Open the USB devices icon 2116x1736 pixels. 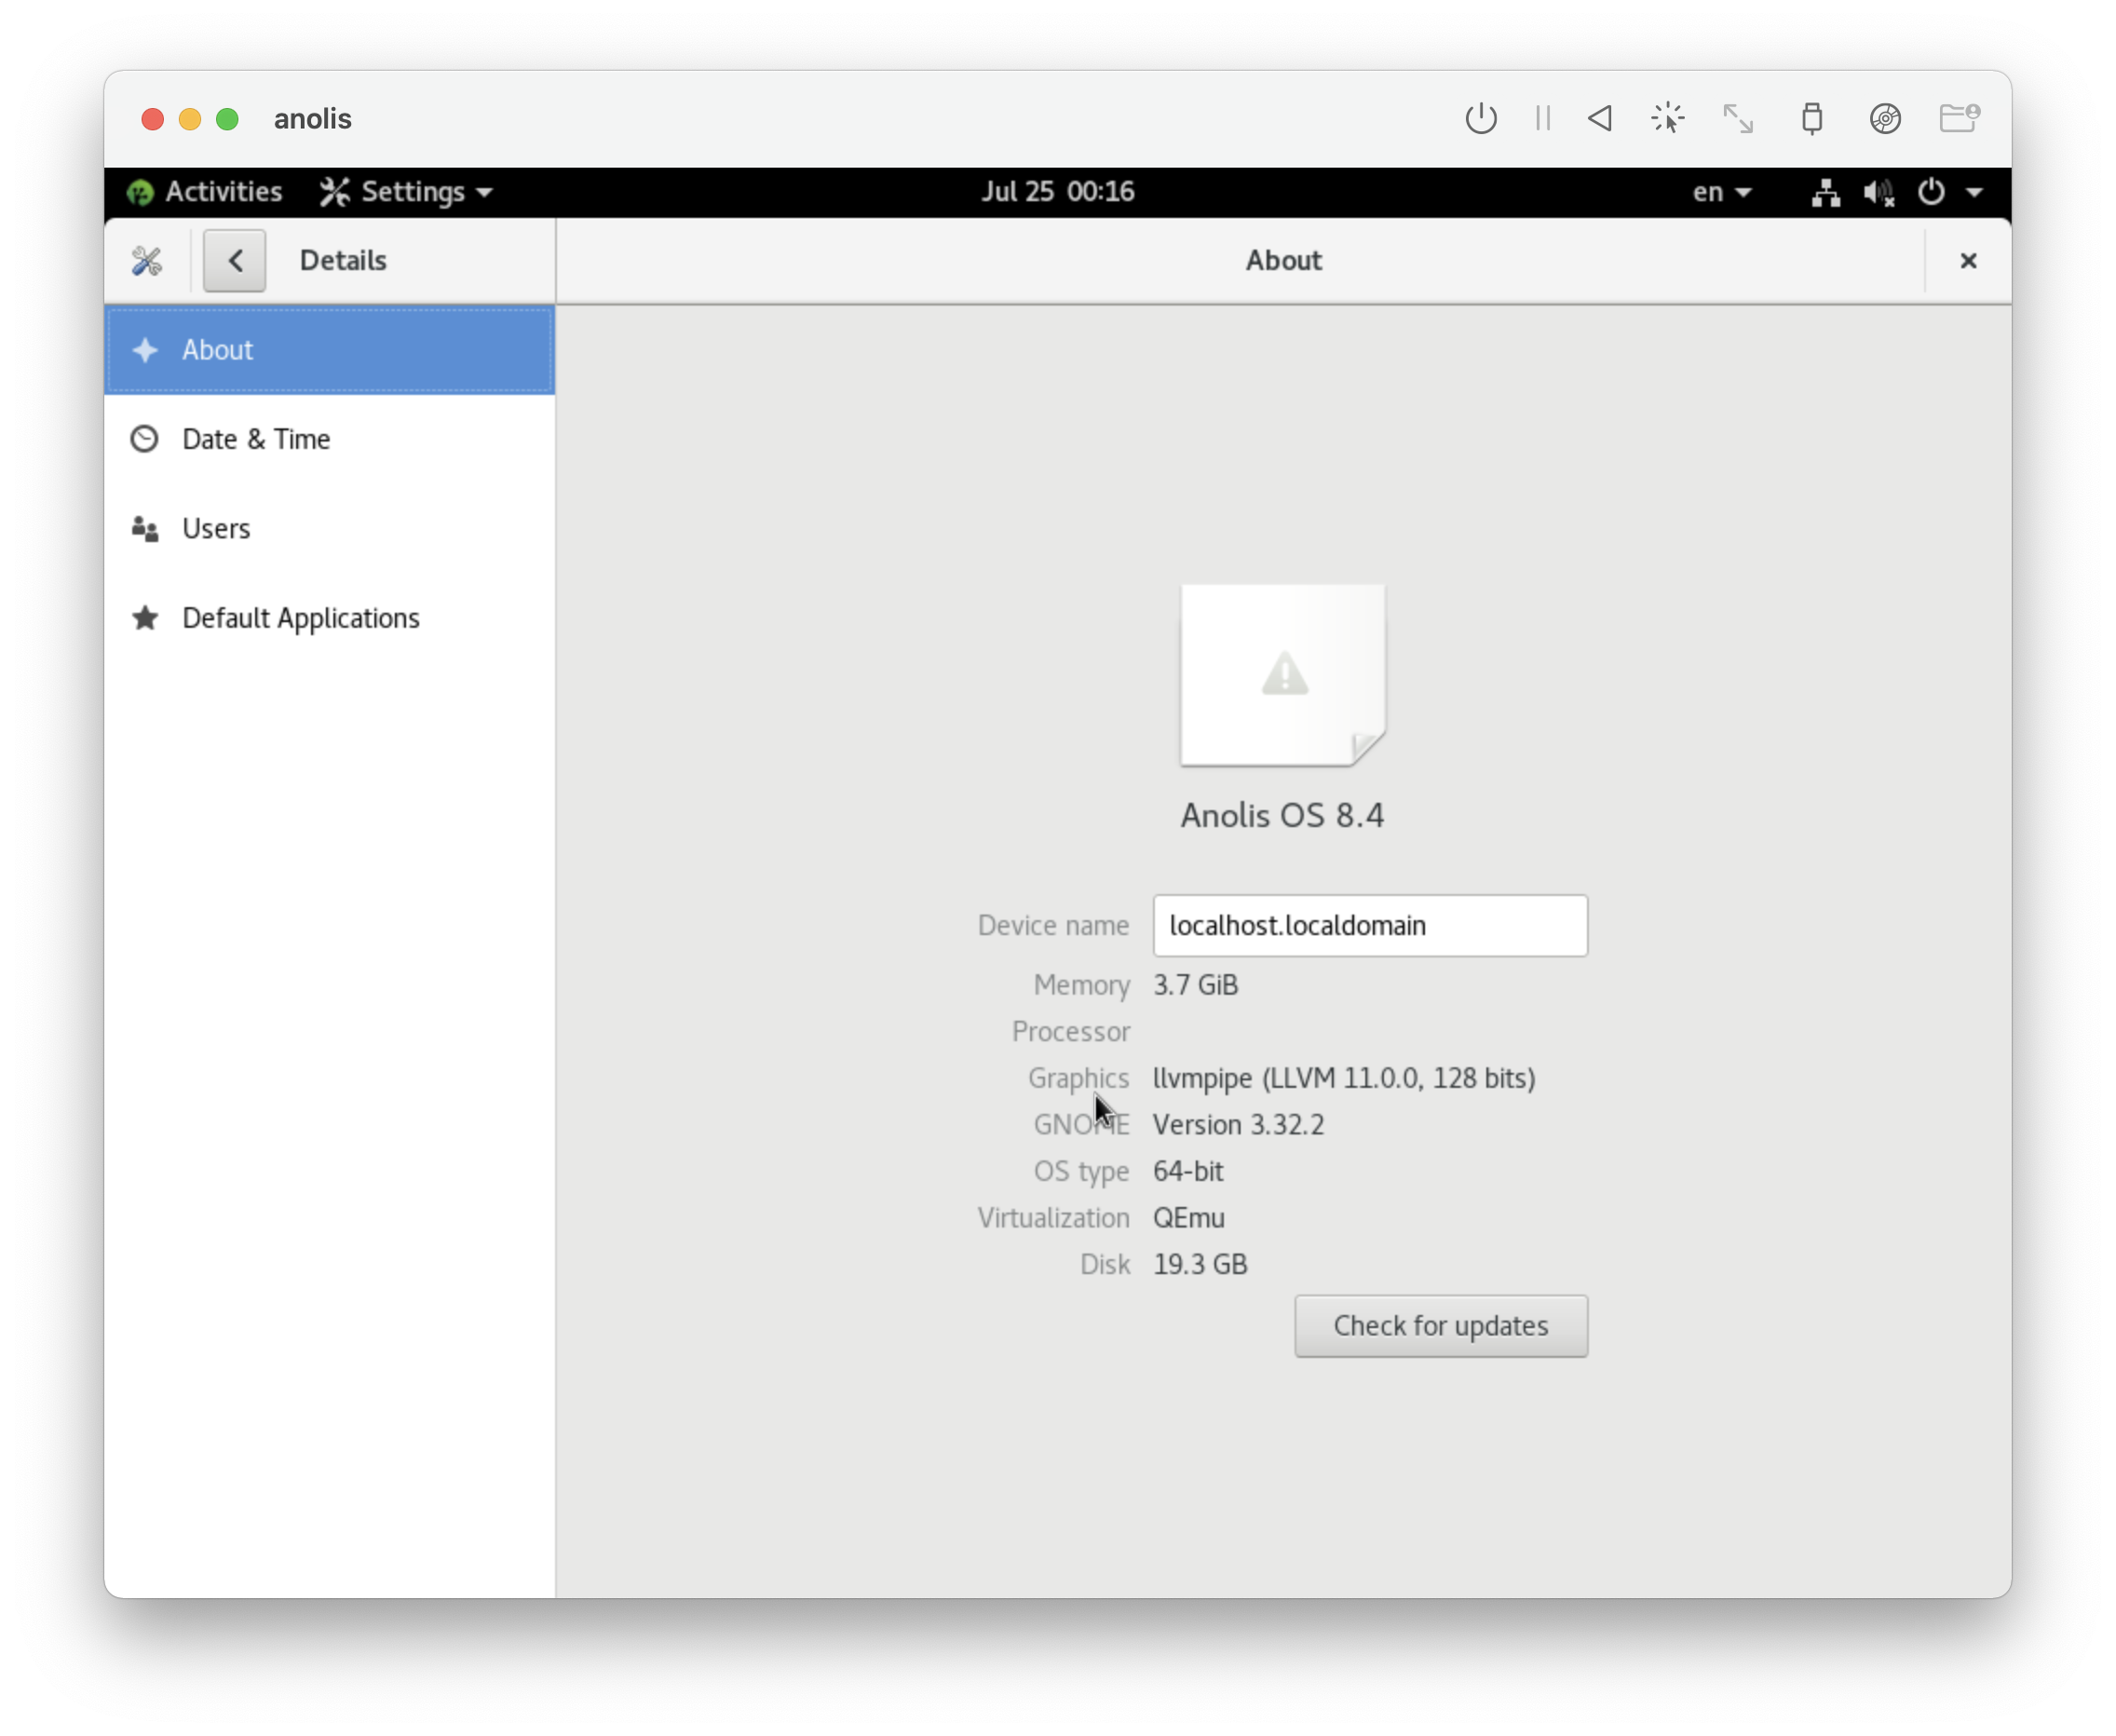click(x=1811, y=119)
